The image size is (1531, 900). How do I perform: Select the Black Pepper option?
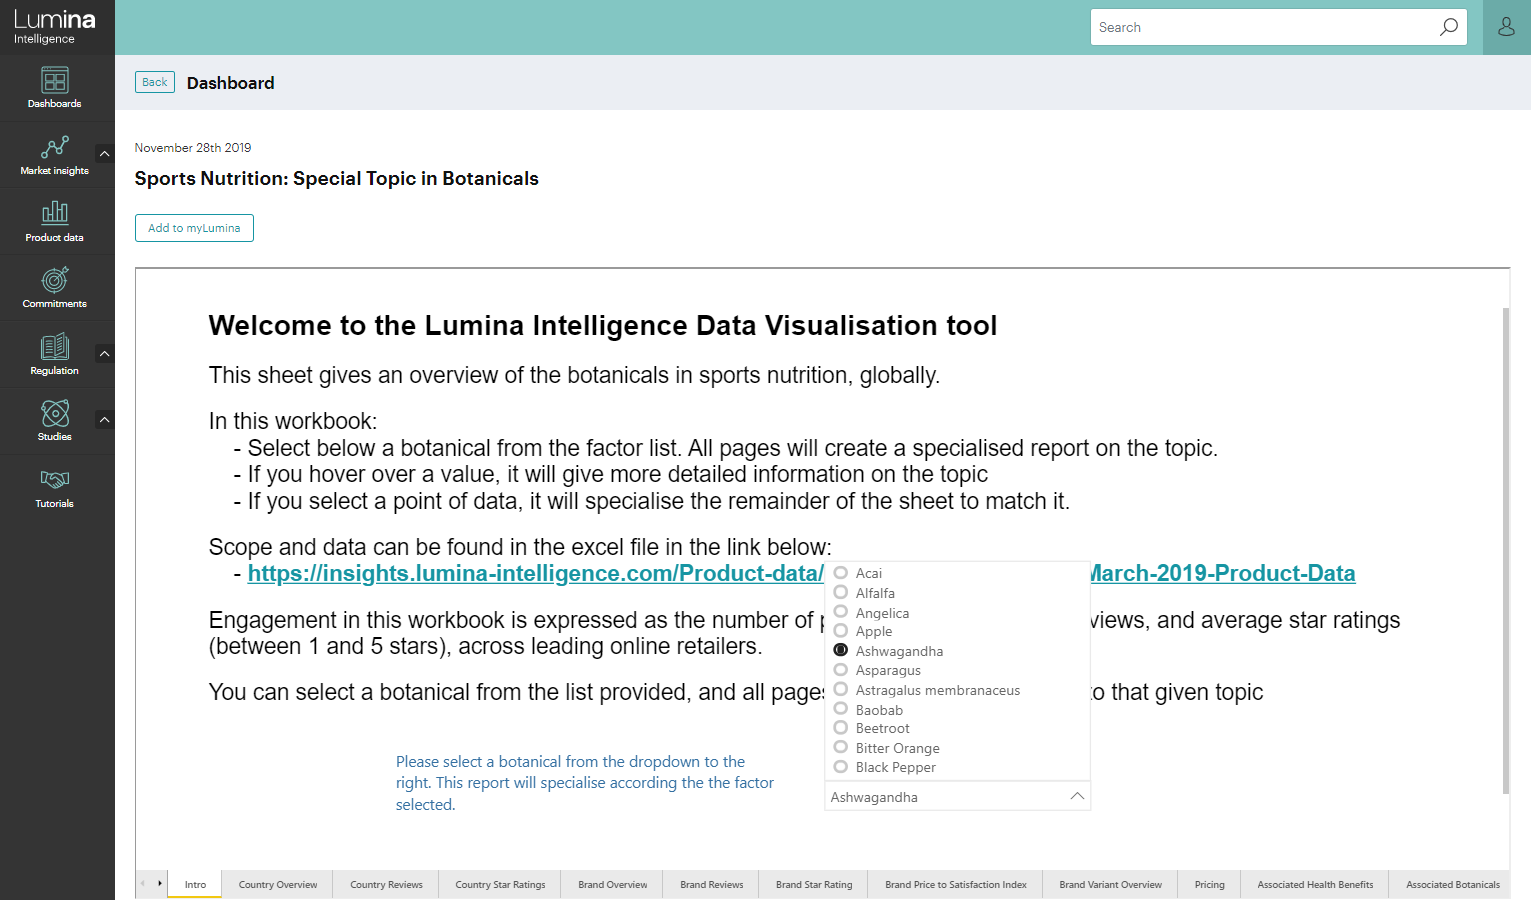[x=841, y=767]
